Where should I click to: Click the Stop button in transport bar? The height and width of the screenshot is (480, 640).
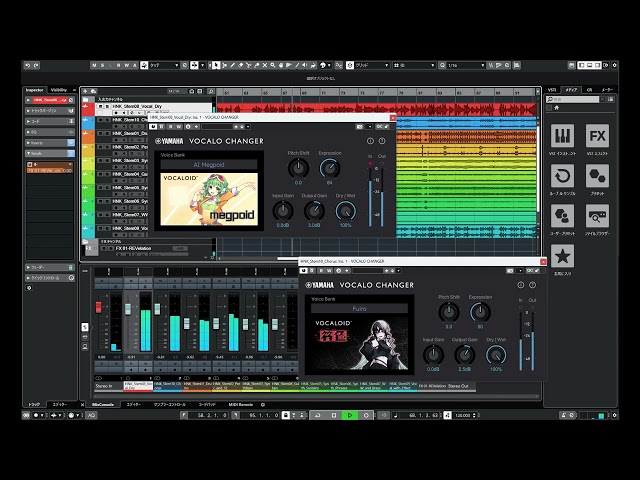click(334, 416)
